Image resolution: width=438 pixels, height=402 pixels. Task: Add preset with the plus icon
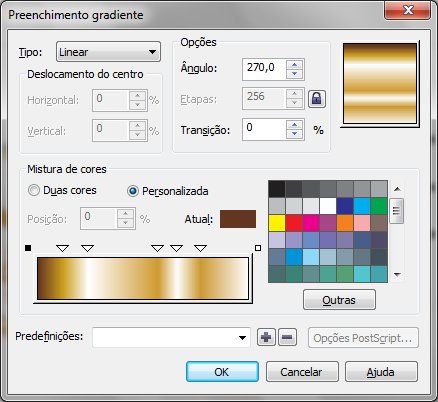point(266,337)
